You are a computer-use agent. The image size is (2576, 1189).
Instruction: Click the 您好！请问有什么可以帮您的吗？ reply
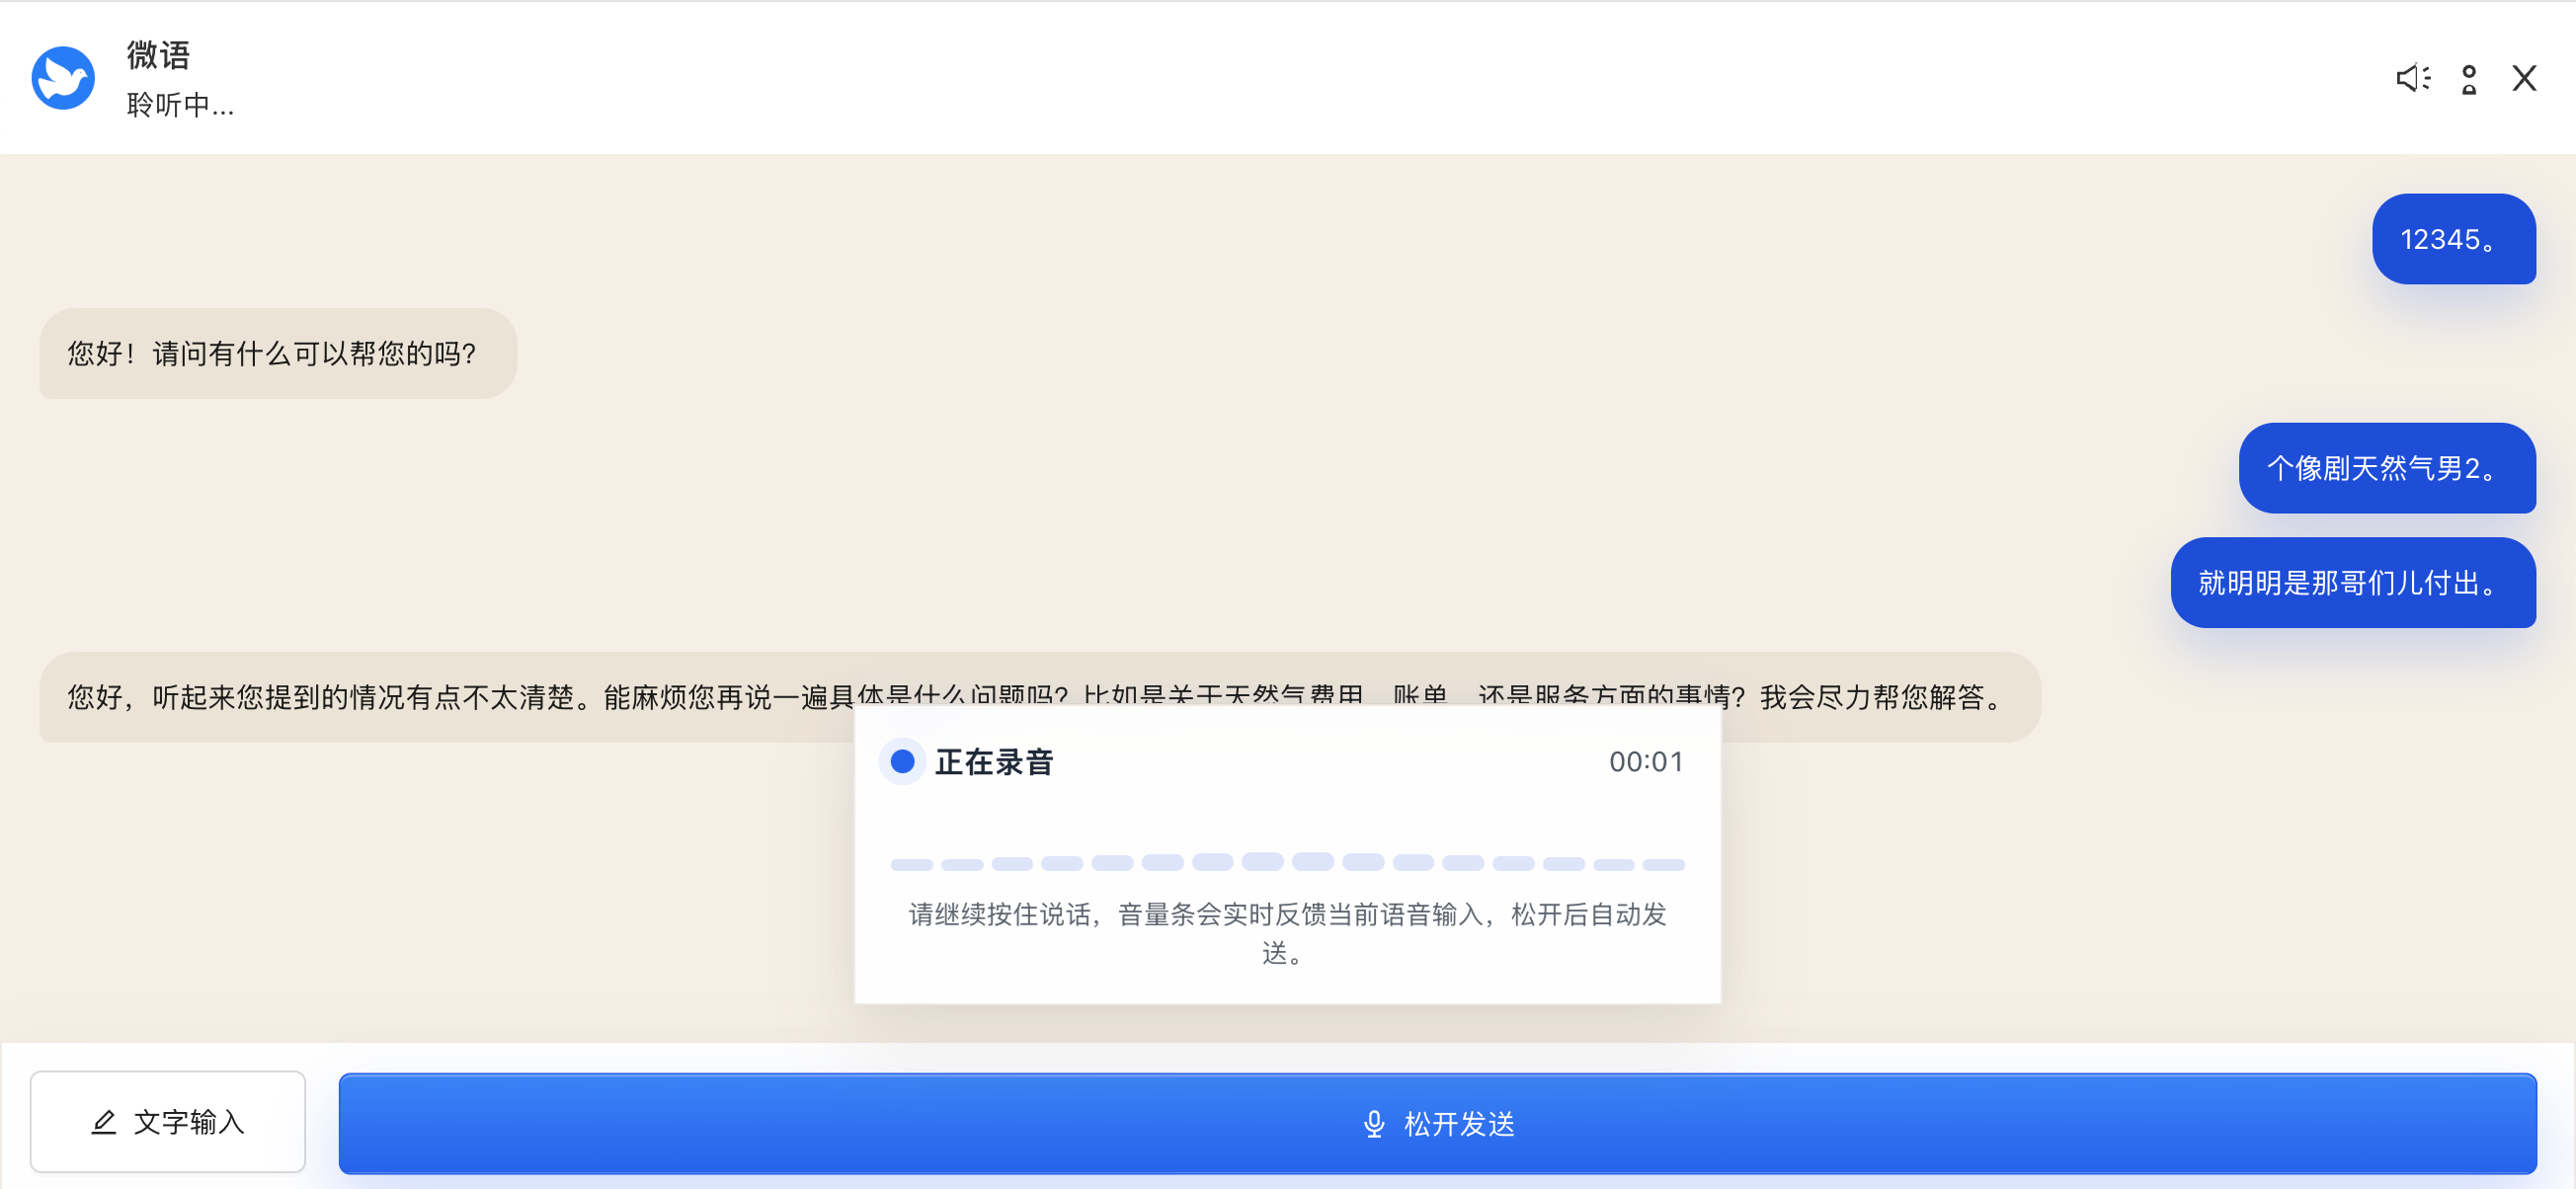point(278,353)
